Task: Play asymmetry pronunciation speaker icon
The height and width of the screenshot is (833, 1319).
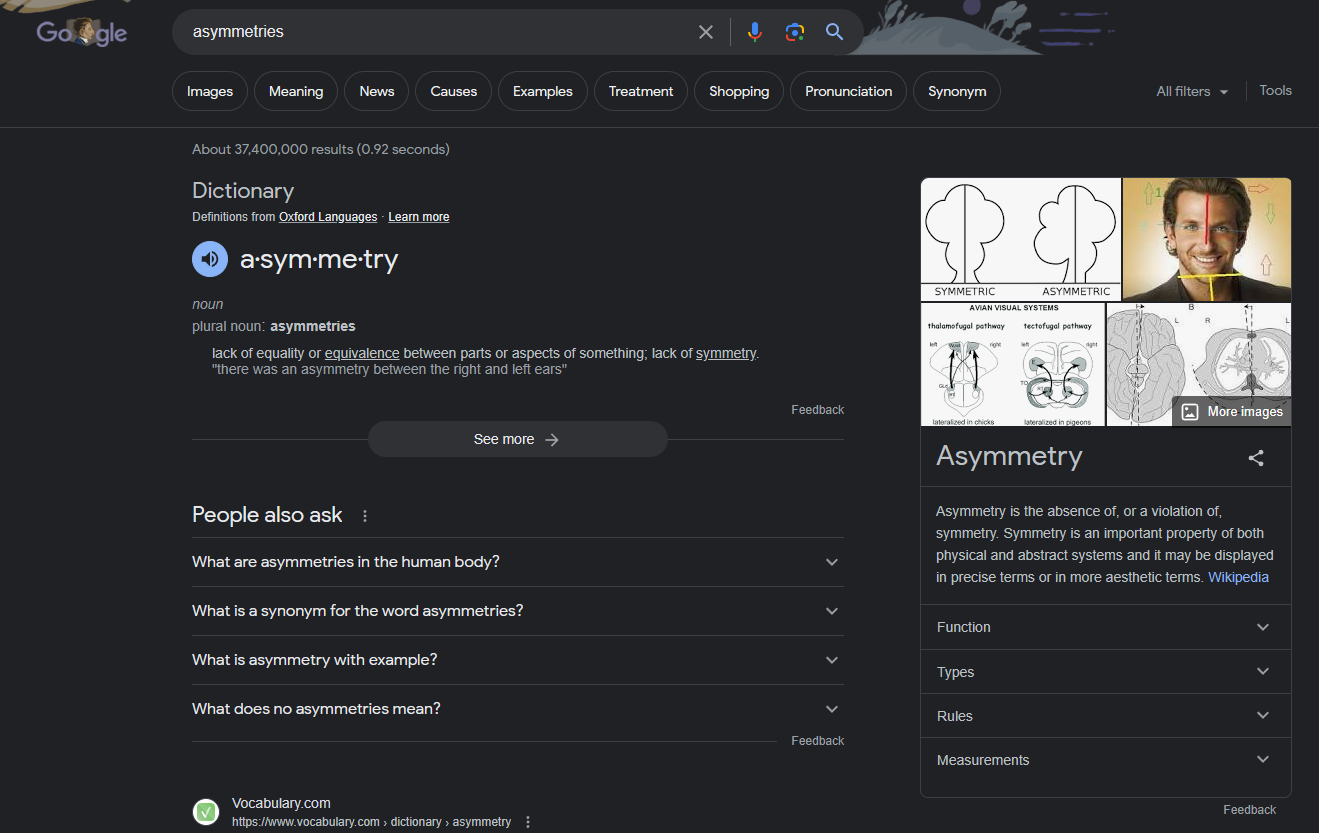Action: tap(210, 260)
